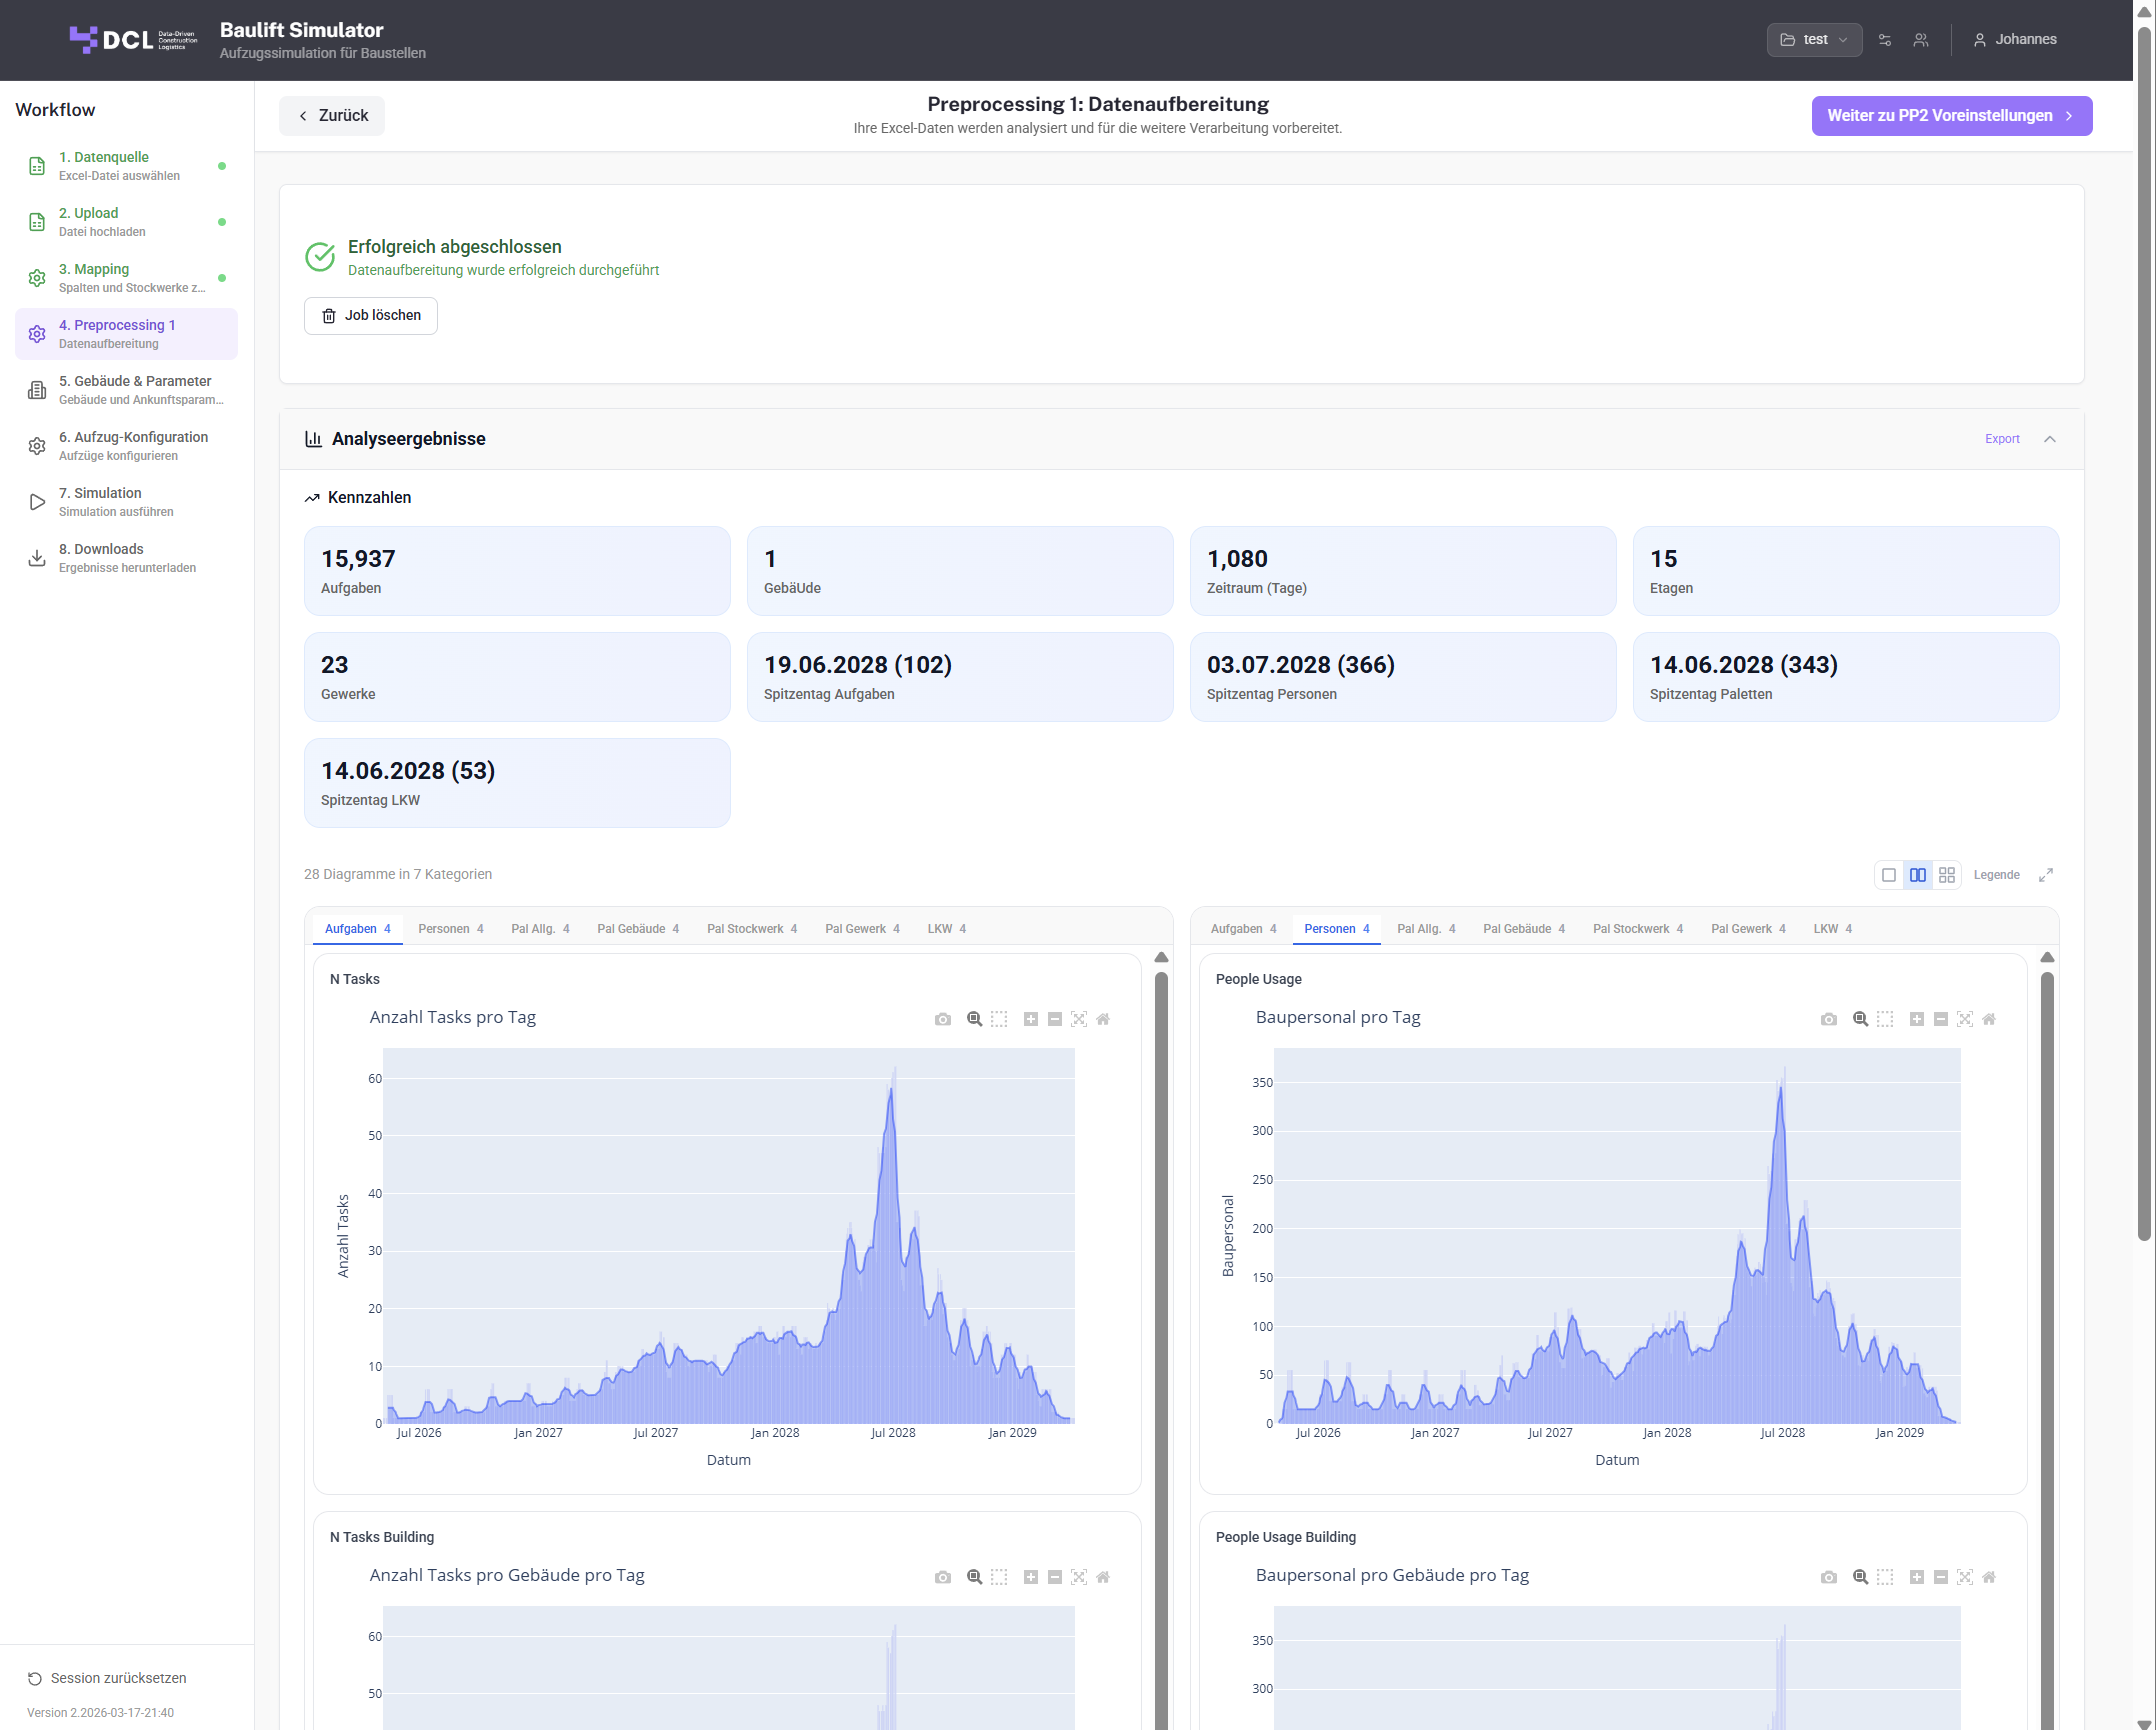The width and height of the screenshot is (2156, 1730).
Task: Switch to single-column diagram layout
Action: tap(1889, 875)
